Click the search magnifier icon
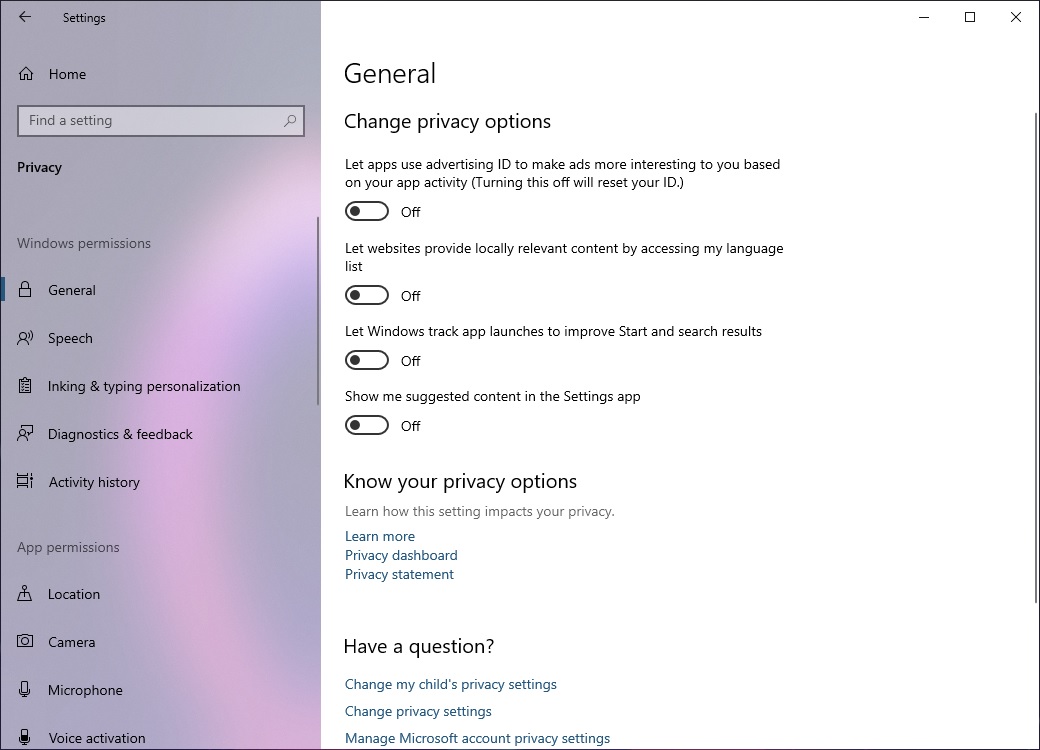The width and height of the screenshot is (1040, 750). point(290,121)
